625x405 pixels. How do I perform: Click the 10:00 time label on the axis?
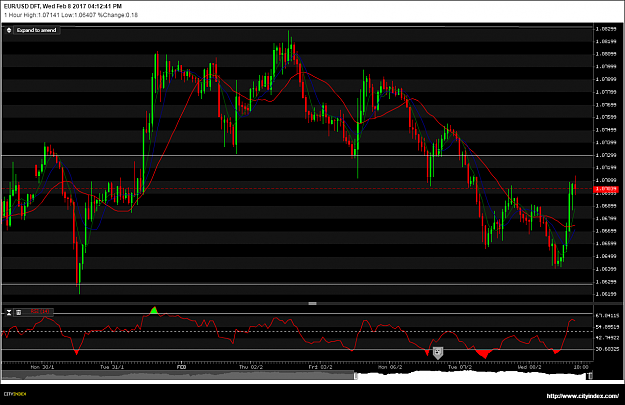click(581, 367)
